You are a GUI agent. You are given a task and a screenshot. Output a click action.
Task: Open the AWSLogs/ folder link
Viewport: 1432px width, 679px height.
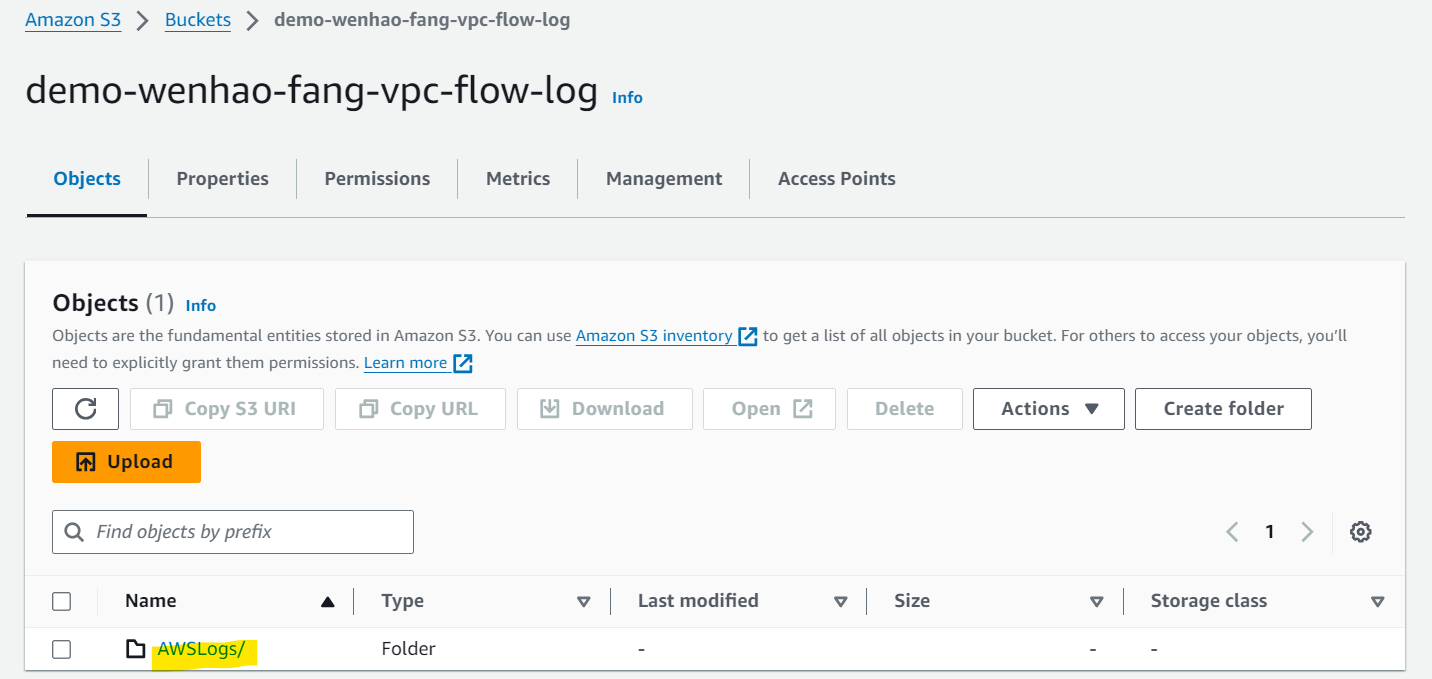click(x=200, y=649)
